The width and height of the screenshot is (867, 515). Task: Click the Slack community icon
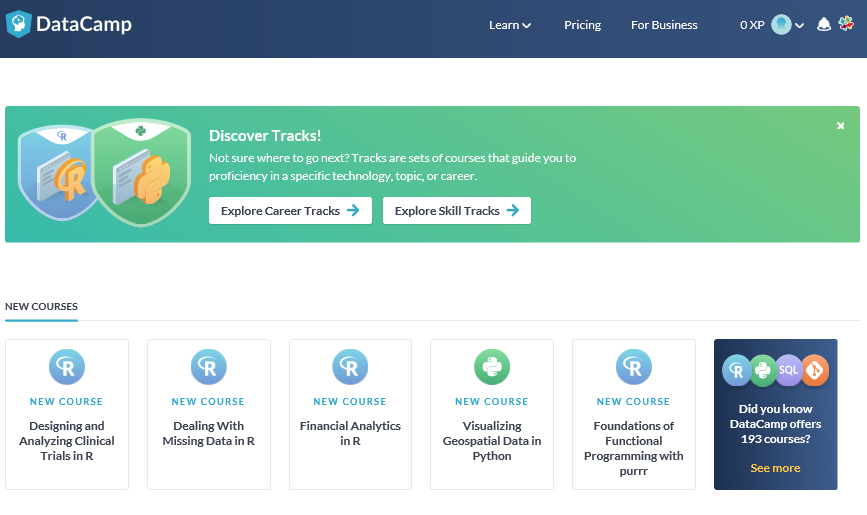click(x=846, y=23)
